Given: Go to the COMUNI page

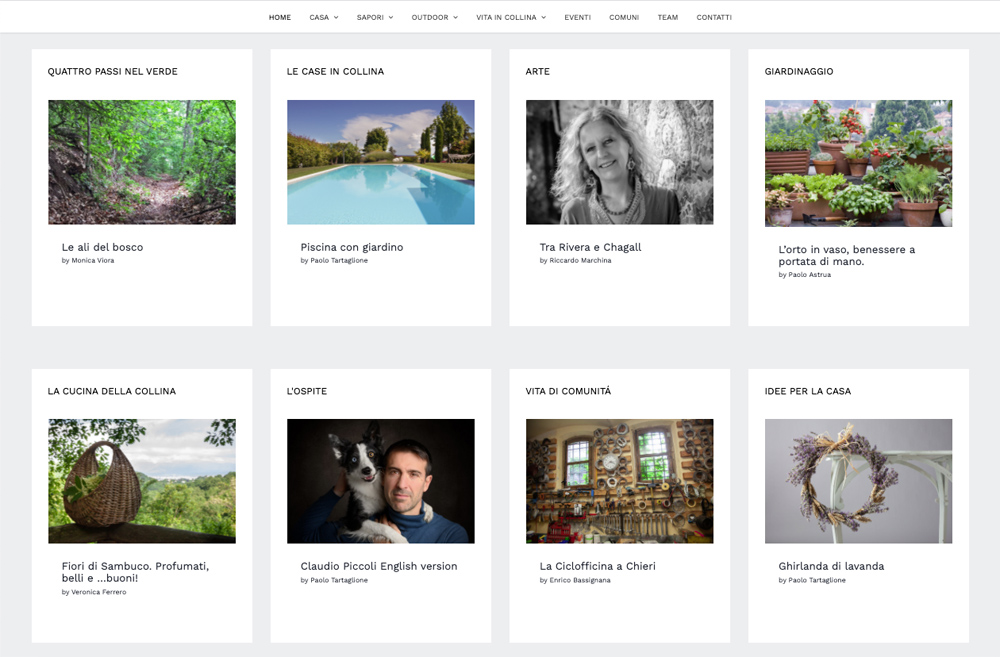Looking at the screenshot, I should (x=624, y=17).
